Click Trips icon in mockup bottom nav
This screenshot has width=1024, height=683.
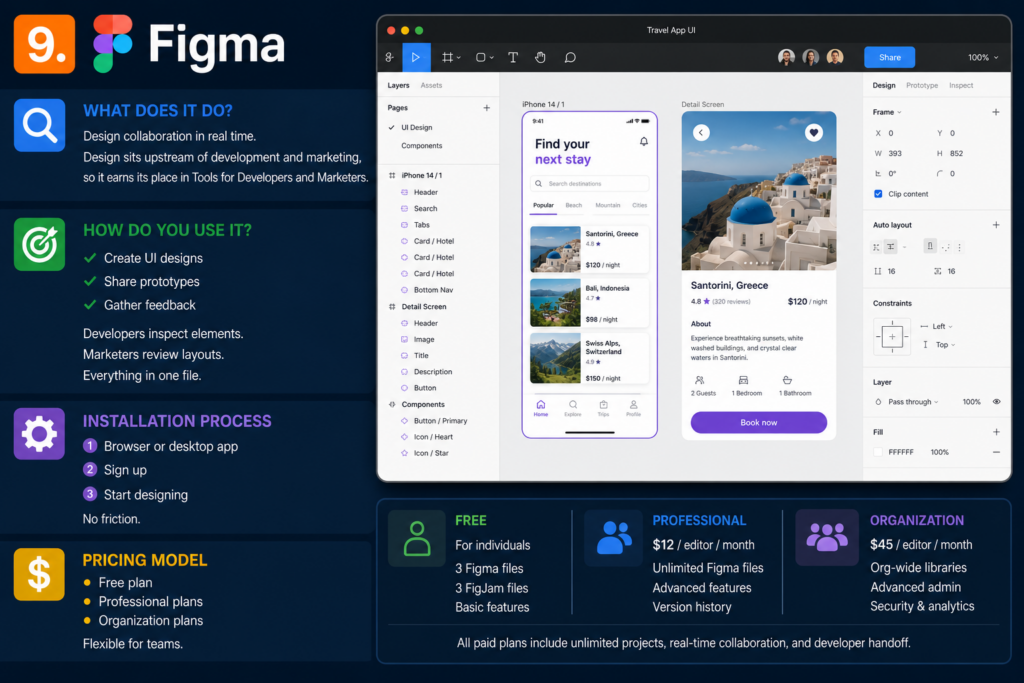tap(603, 409)
